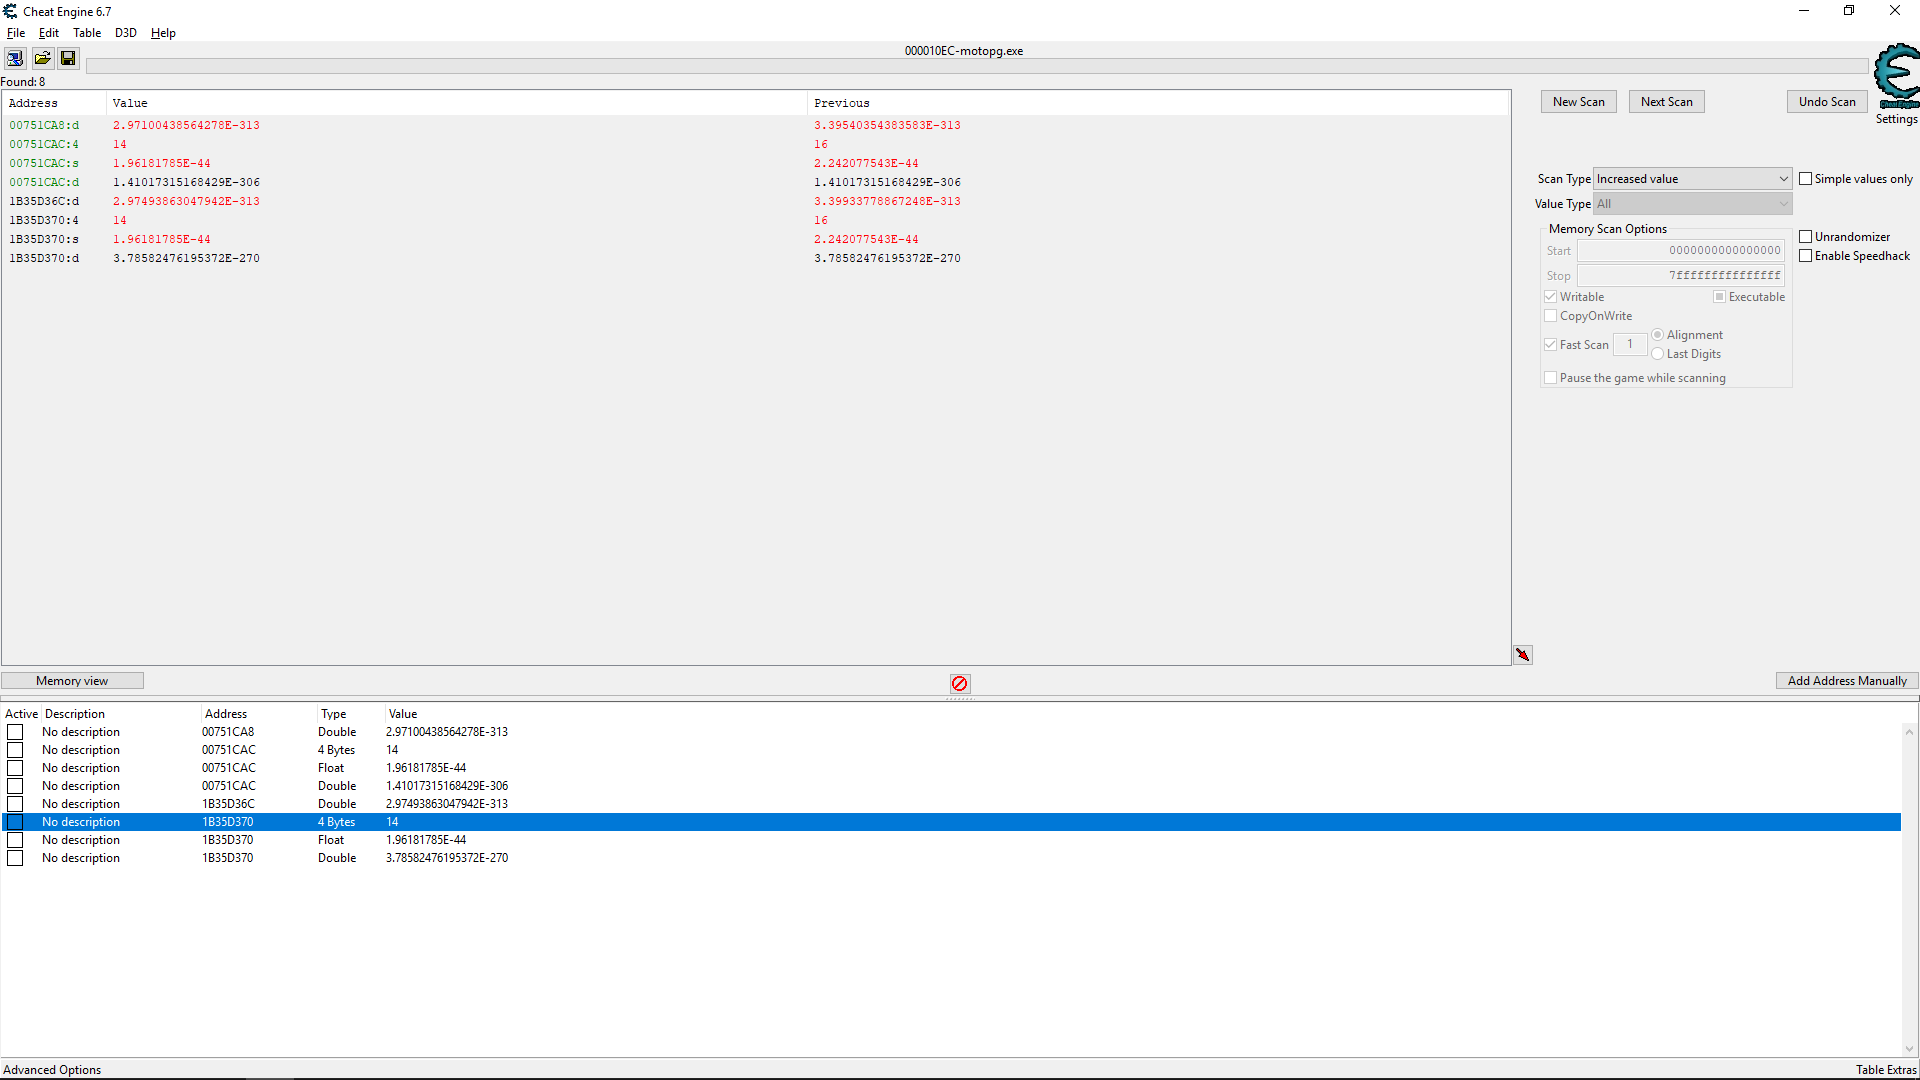Enable Speedhack
Image resolution: width=1920 pixels, height=1080 pixels.
(x=1806, y=255)
